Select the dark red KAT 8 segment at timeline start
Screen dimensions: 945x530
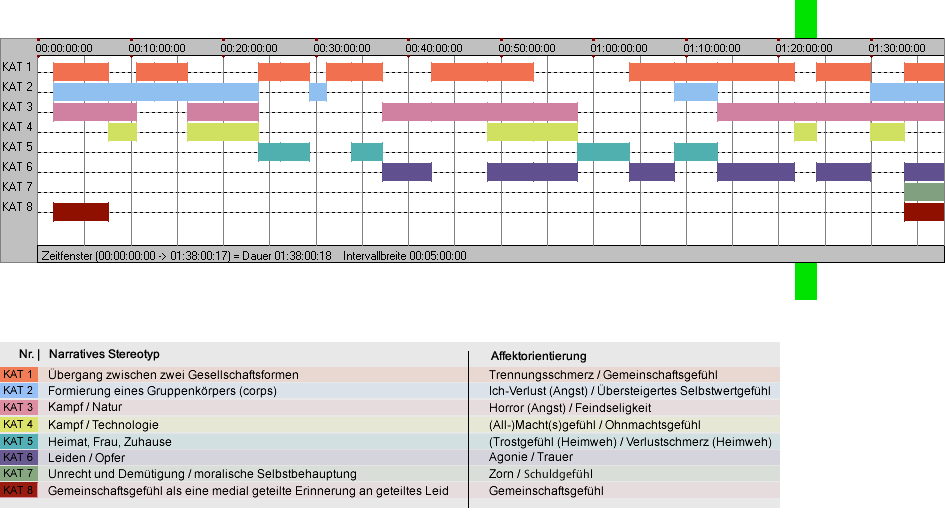point(81,212)
